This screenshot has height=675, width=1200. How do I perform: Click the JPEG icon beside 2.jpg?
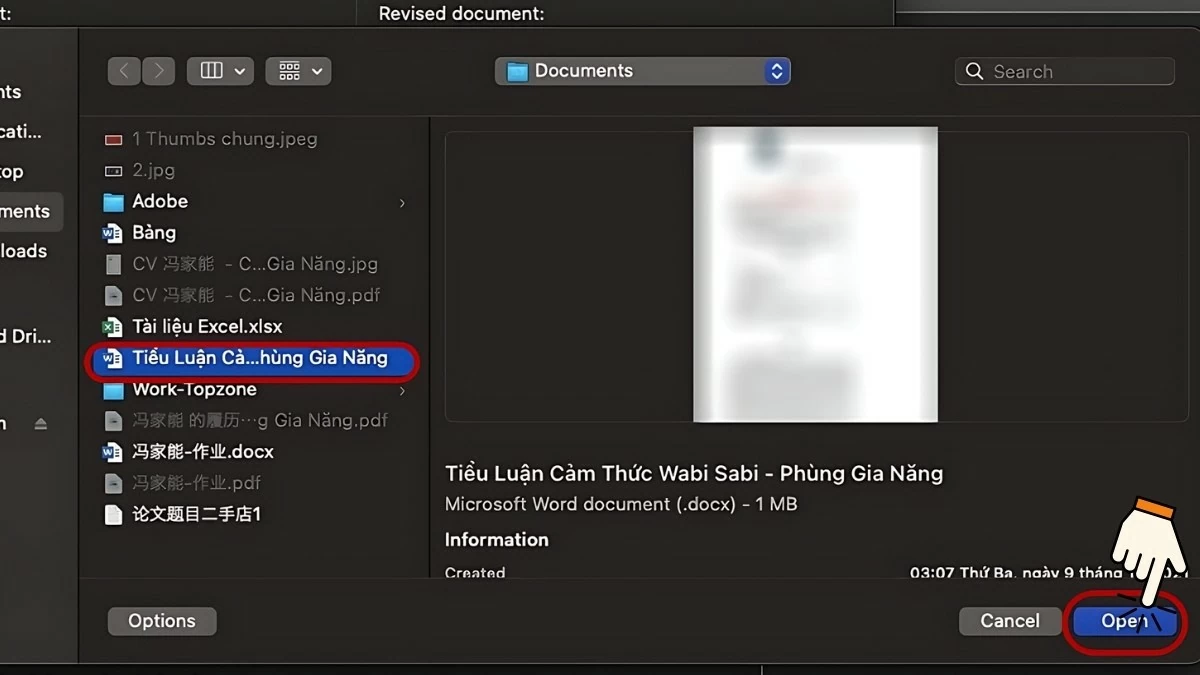point(112,170)
